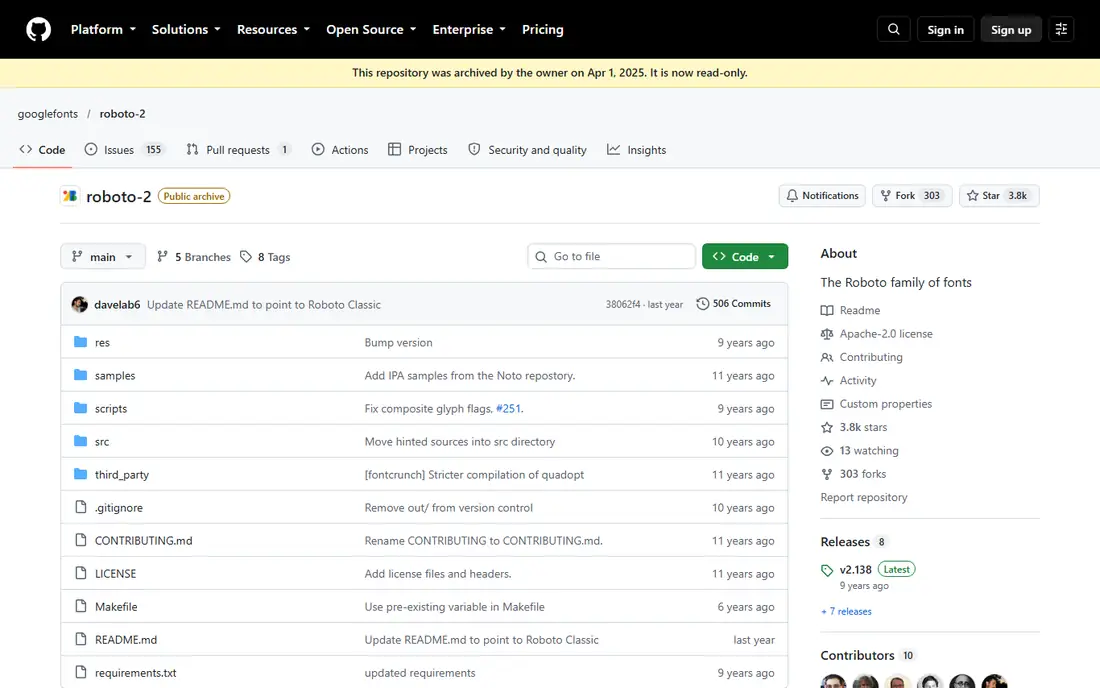1100x688 pixels.
Task: Click Report repository link
Action: tap(864, 497)
